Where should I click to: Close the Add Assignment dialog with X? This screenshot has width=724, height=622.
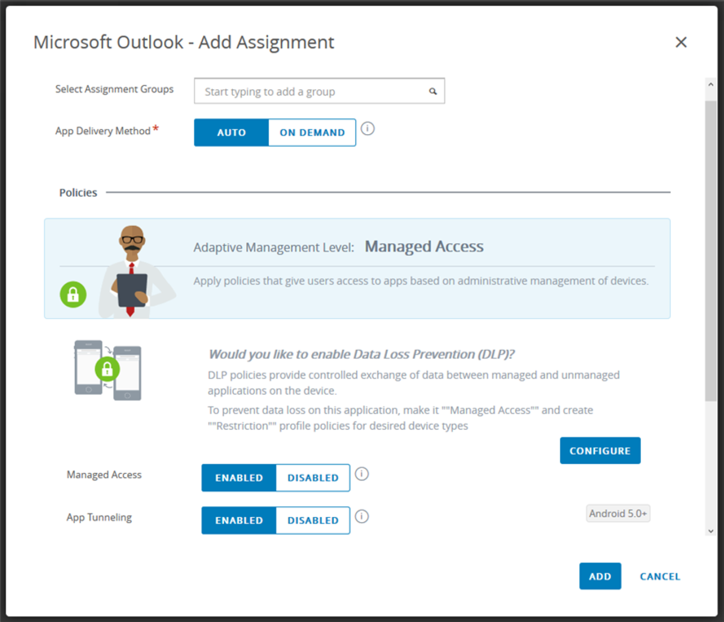point(681,42)
